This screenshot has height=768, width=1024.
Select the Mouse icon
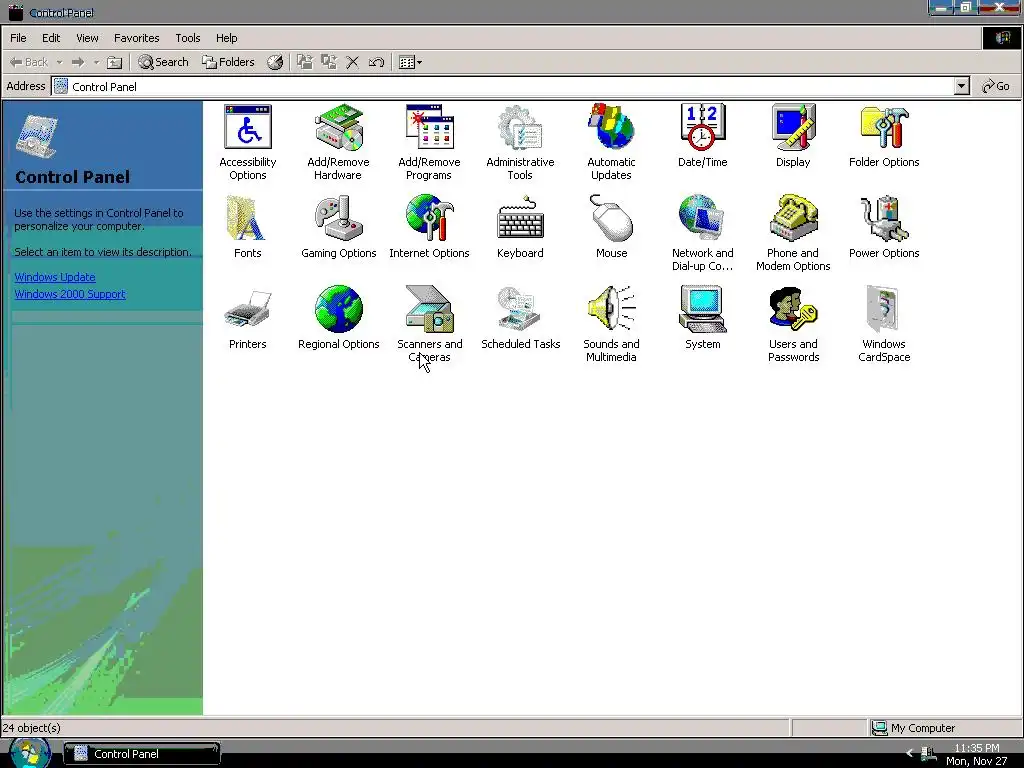point(611,219)
